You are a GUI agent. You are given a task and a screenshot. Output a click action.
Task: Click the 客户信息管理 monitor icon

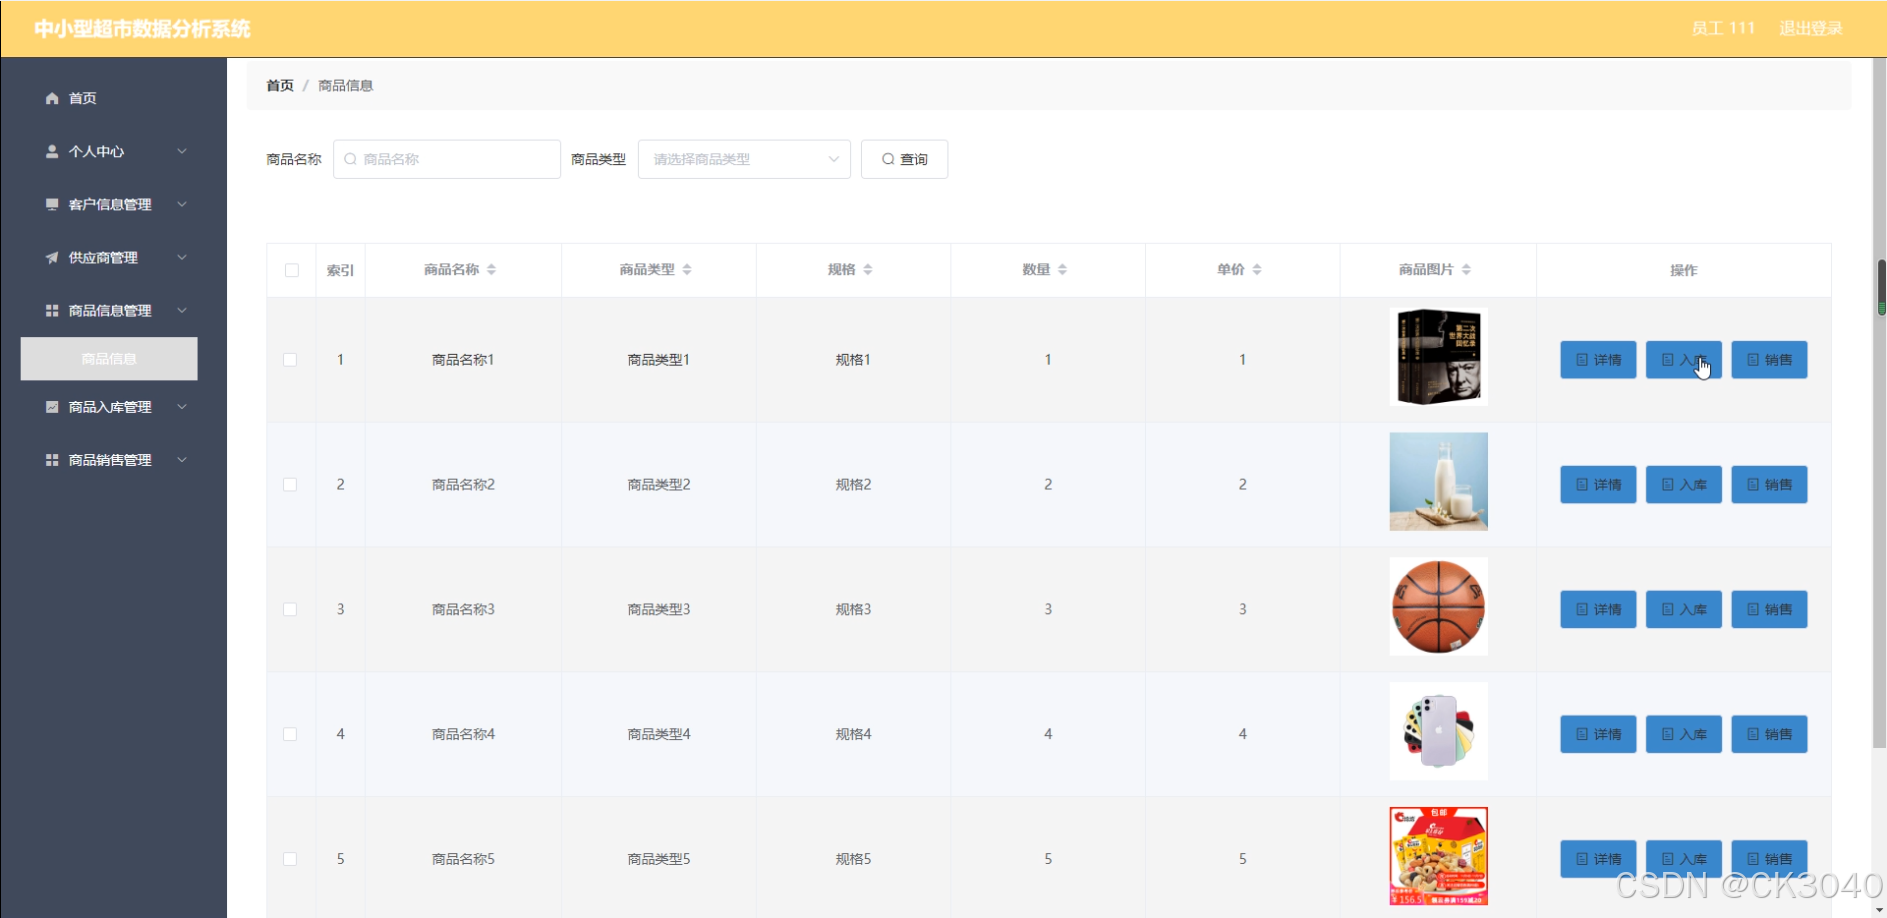pos(52,204)
